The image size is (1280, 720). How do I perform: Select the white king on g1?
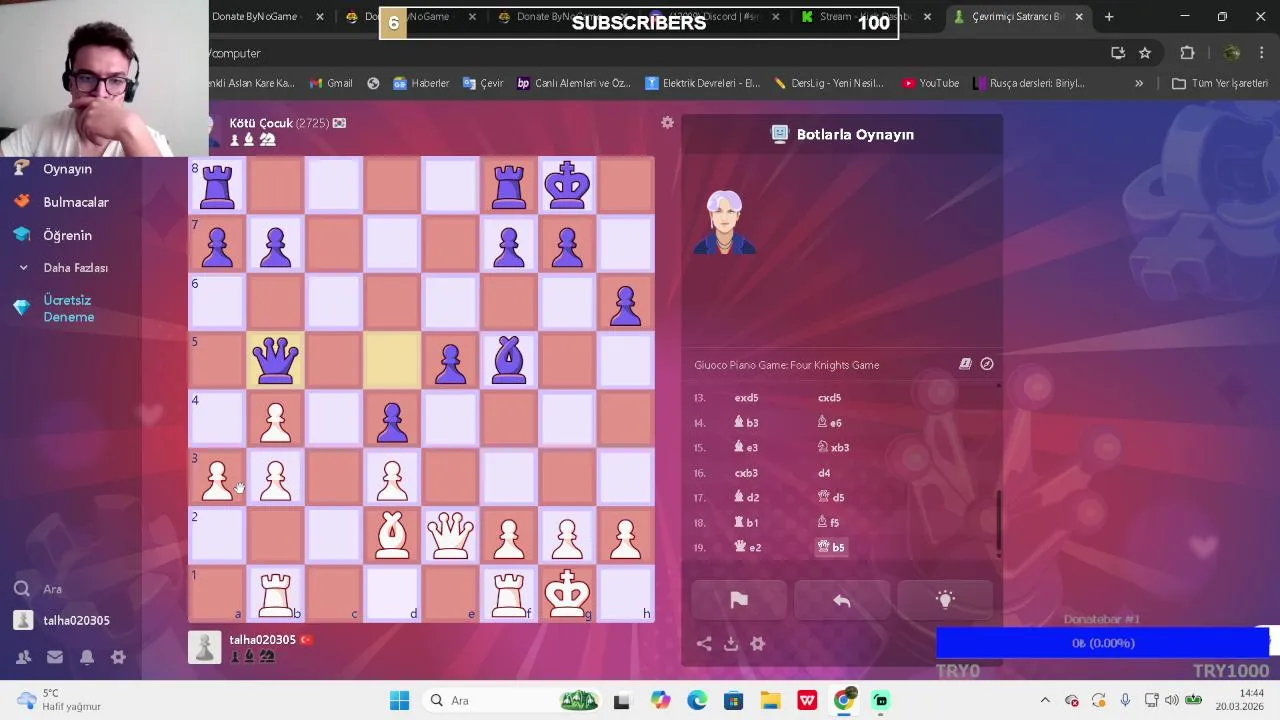coord(567,593)
